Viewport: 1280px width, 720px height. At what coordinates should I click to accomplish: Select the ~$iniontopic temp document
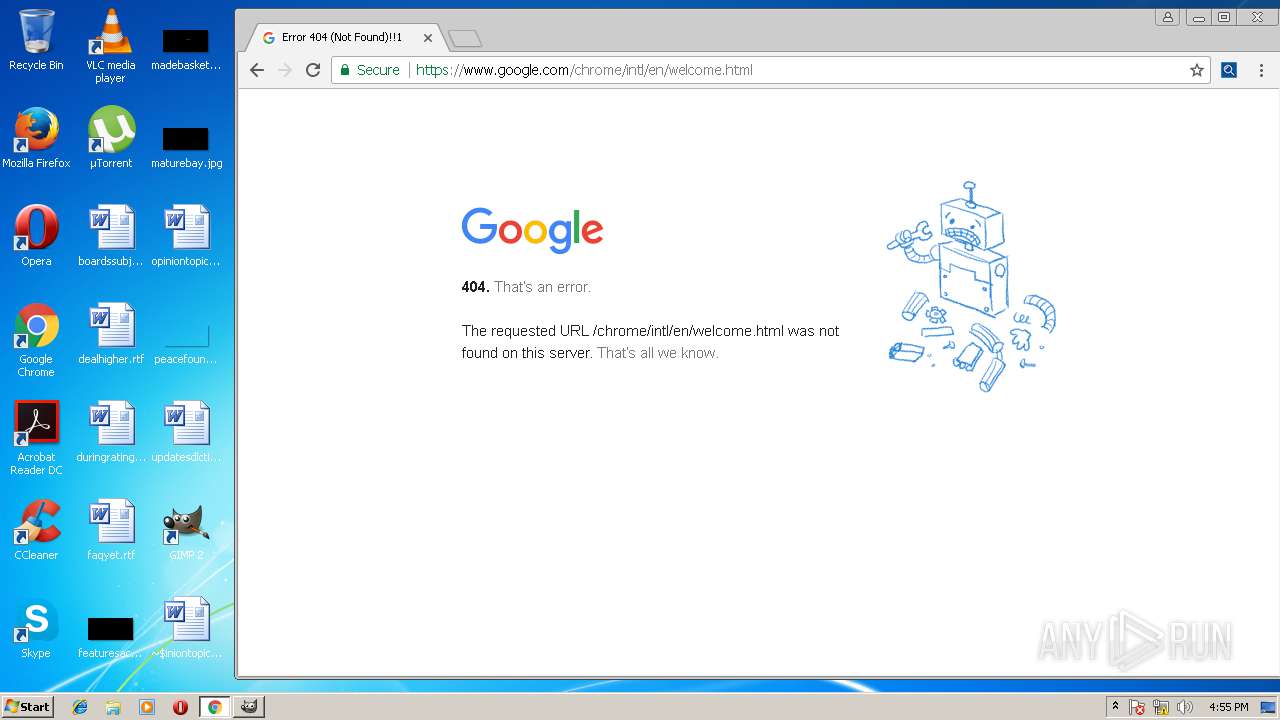tap(186, 628)
